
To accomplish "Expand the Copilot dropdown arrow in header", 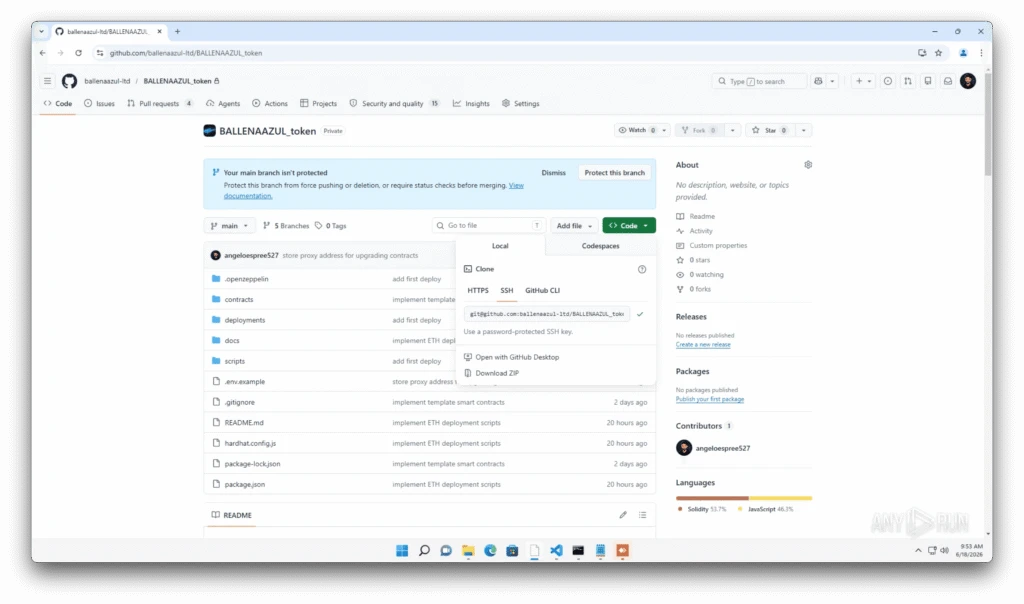I will pyautogui.click(x=832, y=81).
